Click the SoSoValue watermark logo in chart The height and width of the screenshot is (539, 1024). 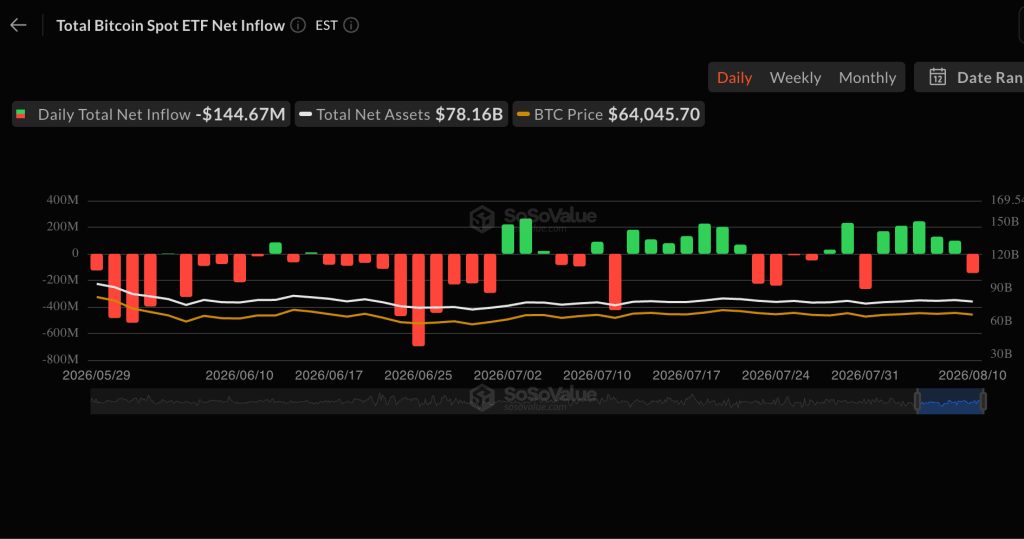tap(483, 219)
